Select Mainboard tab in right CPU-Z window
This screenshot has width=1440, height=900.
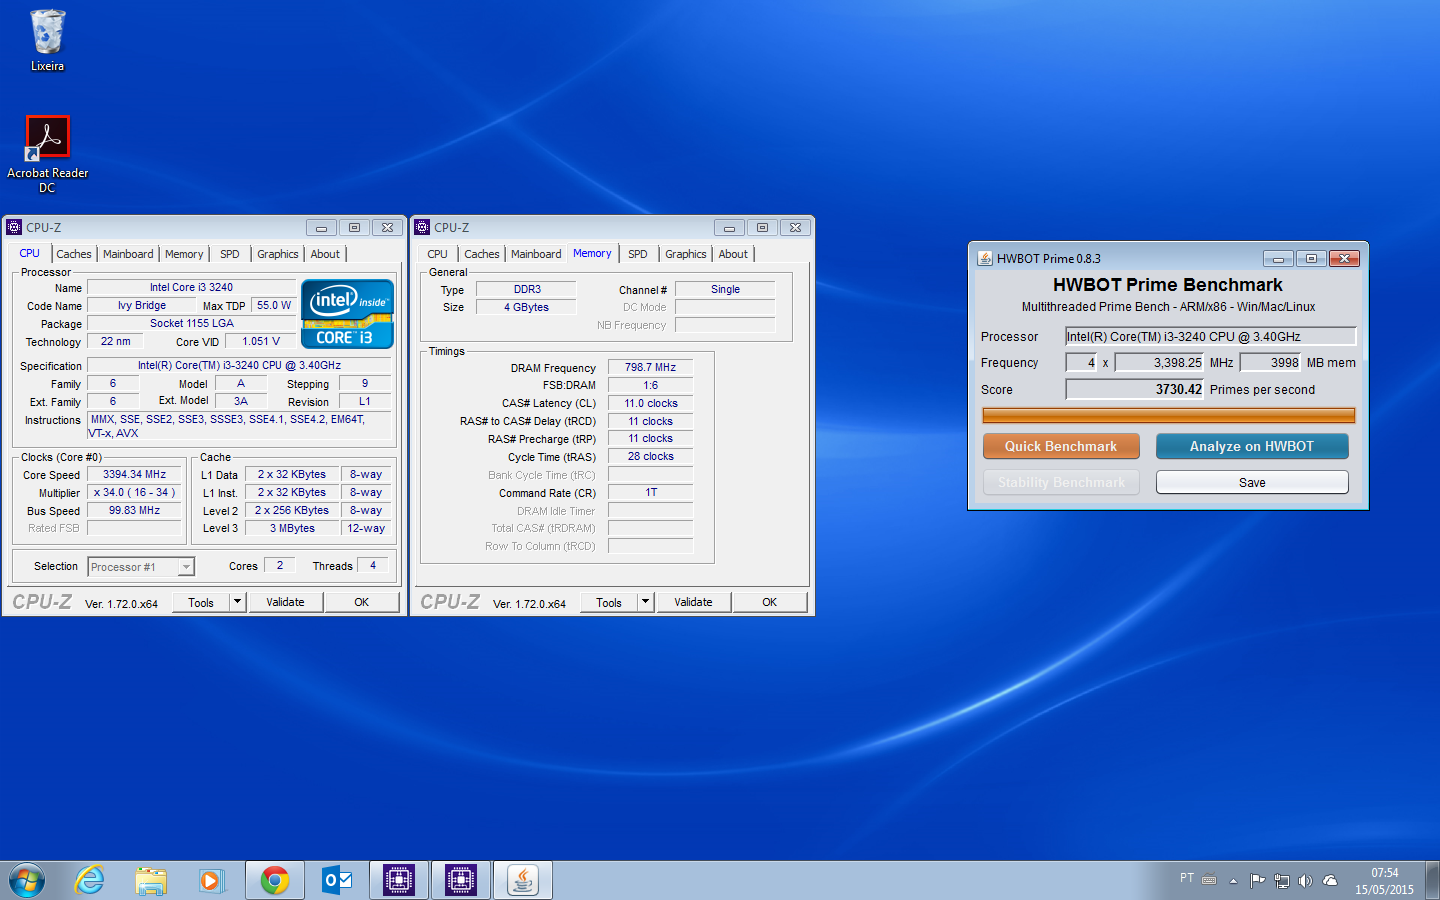pos(536,254)
